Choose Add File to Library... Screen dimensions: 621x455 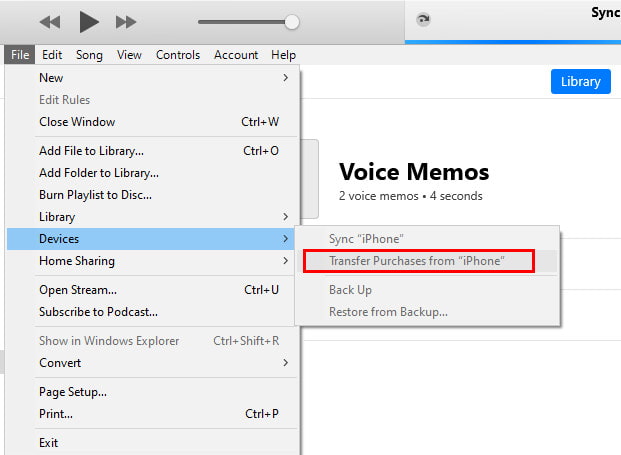(x=152, y=151)
